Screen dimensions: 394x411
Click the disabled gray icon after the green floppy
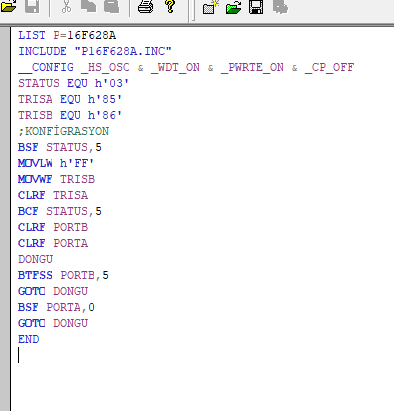click(x=280, y=7)
